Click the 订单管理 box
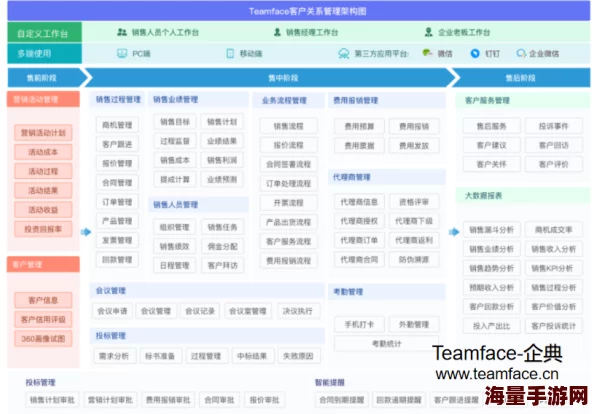This screenshot has height=414, width=594. [x=117, y=202]
